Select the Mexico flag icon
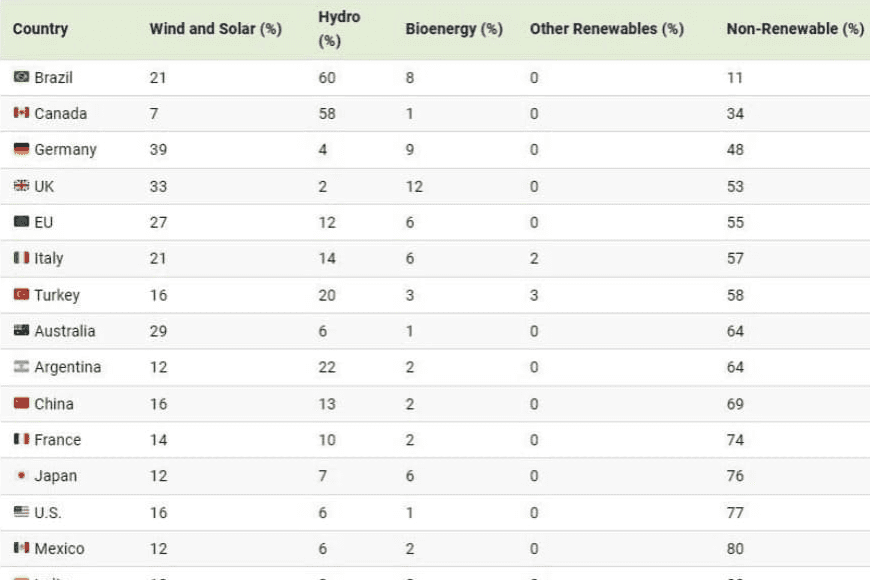Image resolution: width=870 pixels, height=580 pixels. (x=21, y=548)
